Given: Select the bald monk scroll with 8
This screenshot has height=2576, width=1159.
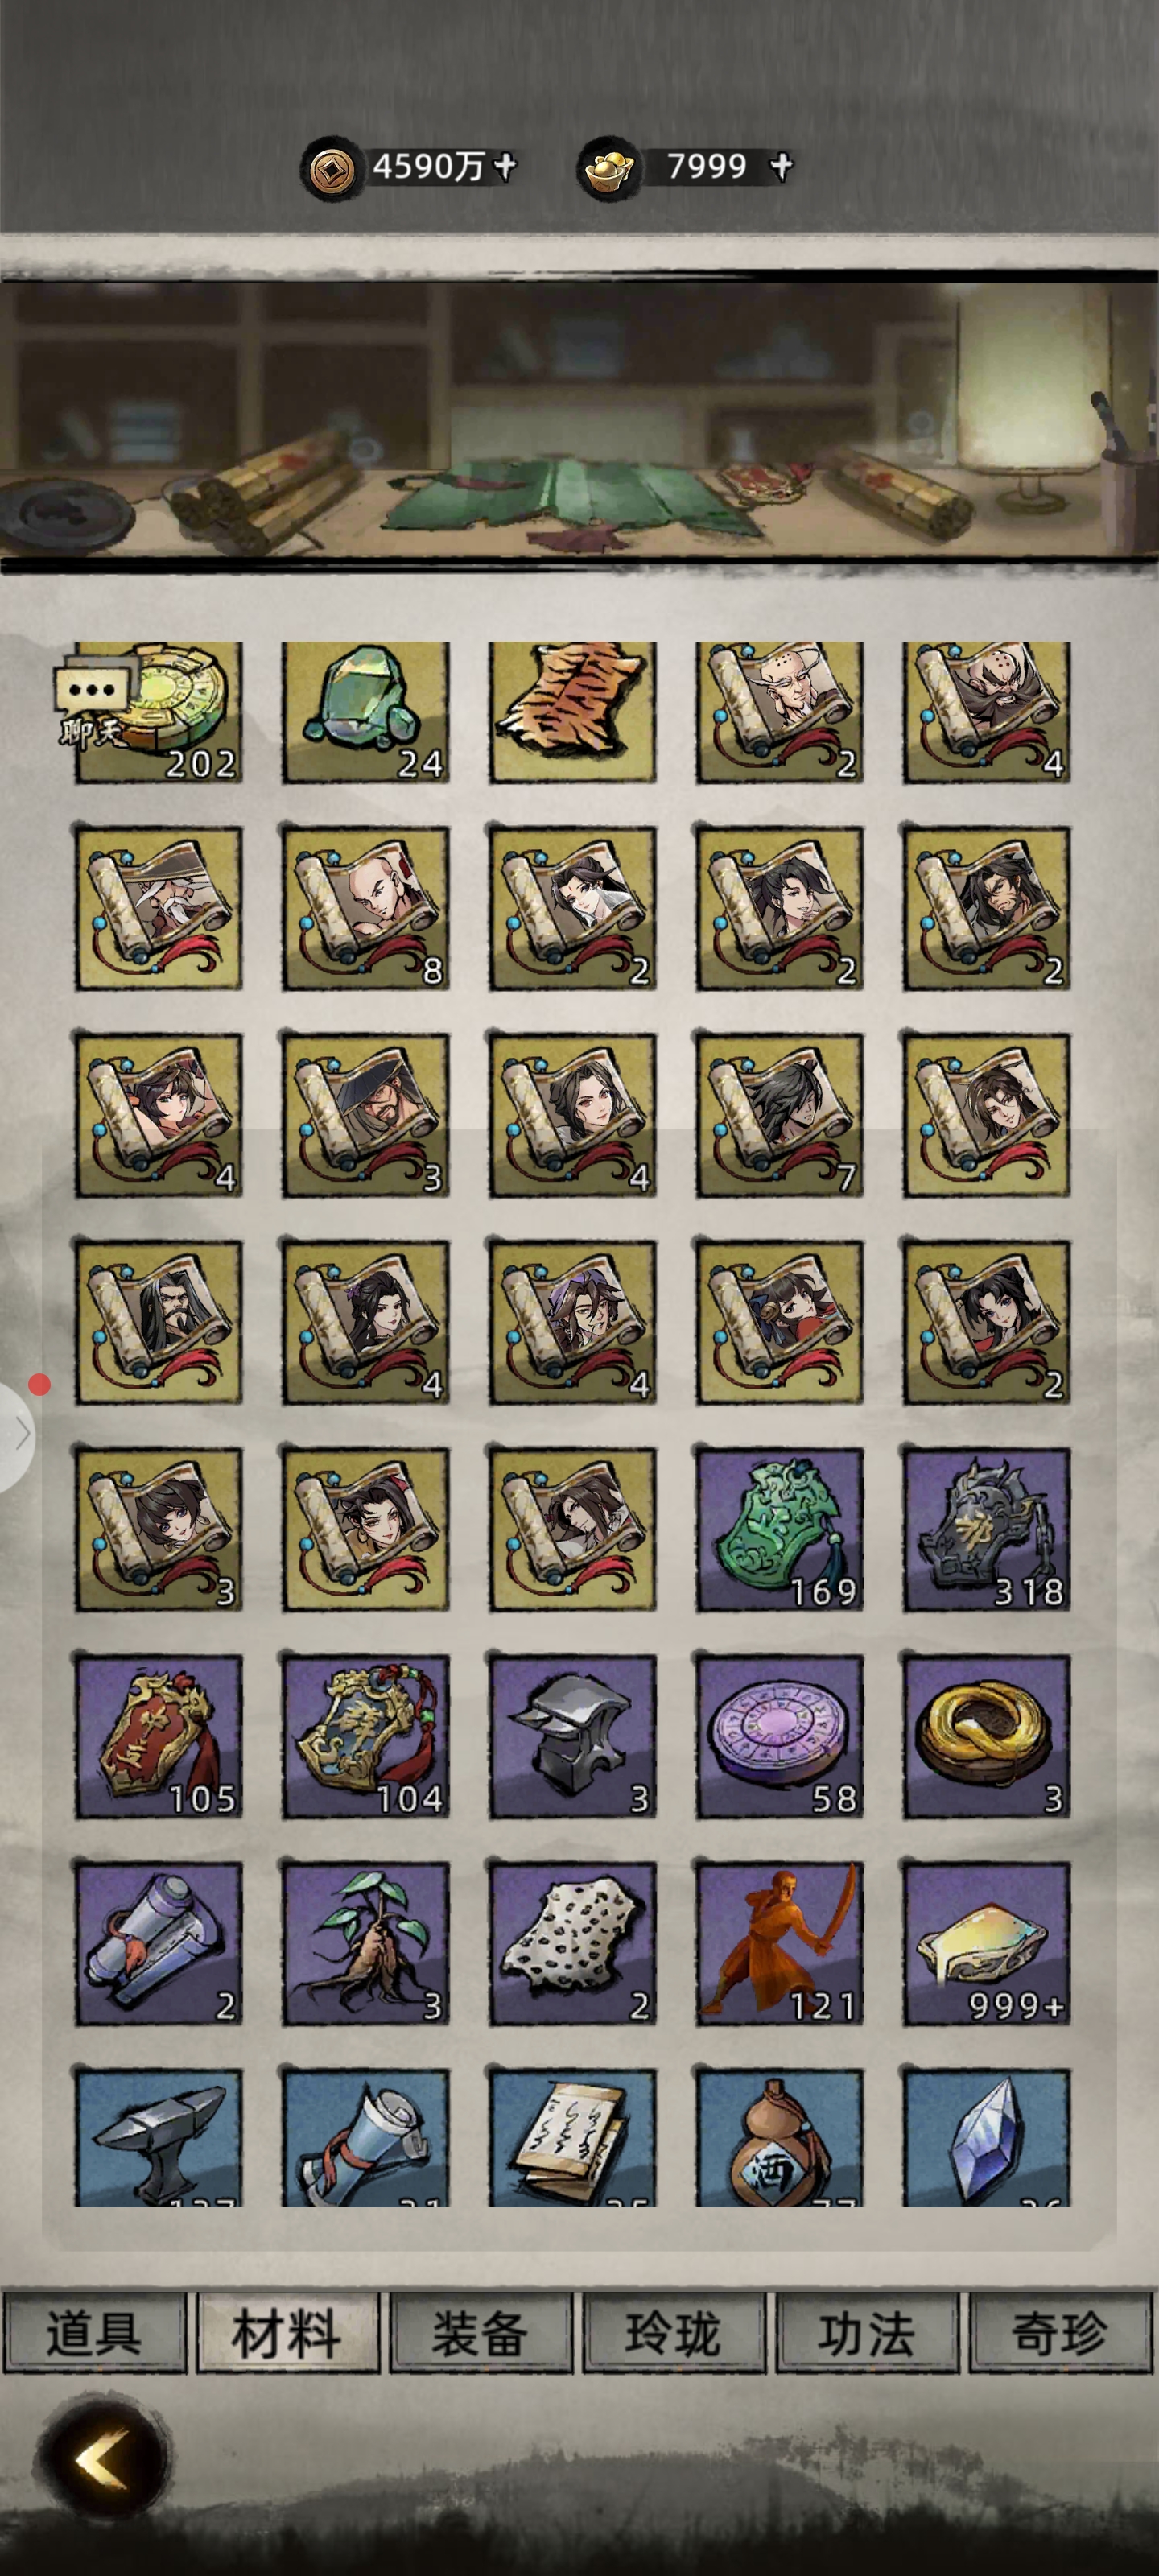Looking at the screenshot, I should 365,908.
